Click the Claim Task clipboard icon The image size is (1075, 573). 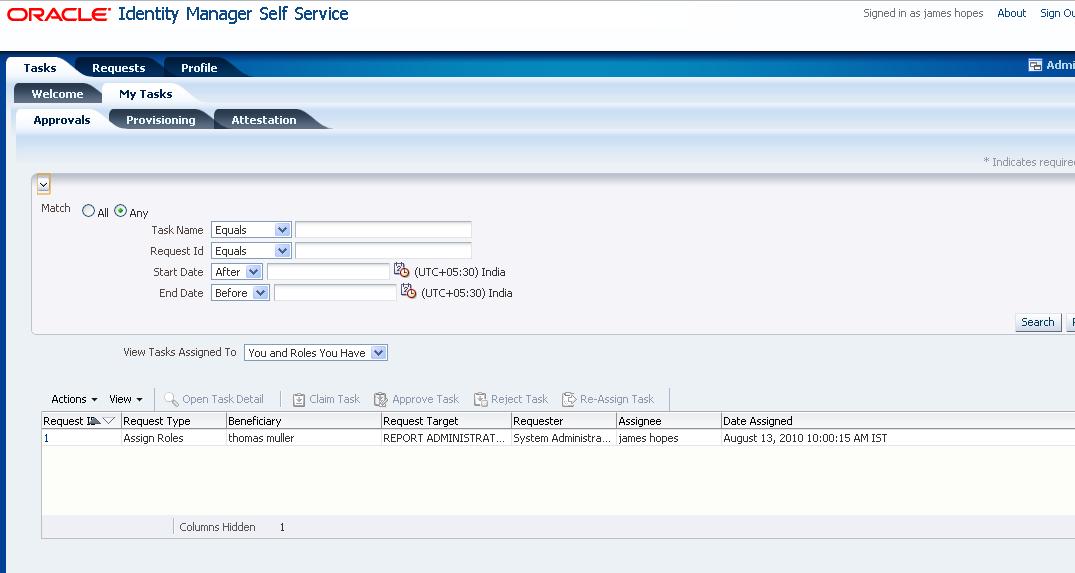[x=299, y=400]
